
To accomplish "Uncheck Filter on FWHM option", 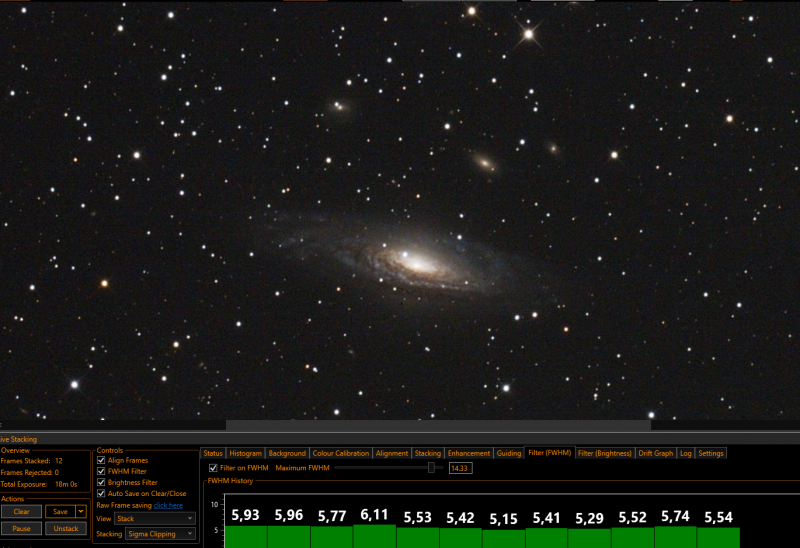I will click(x=213, y=468).
